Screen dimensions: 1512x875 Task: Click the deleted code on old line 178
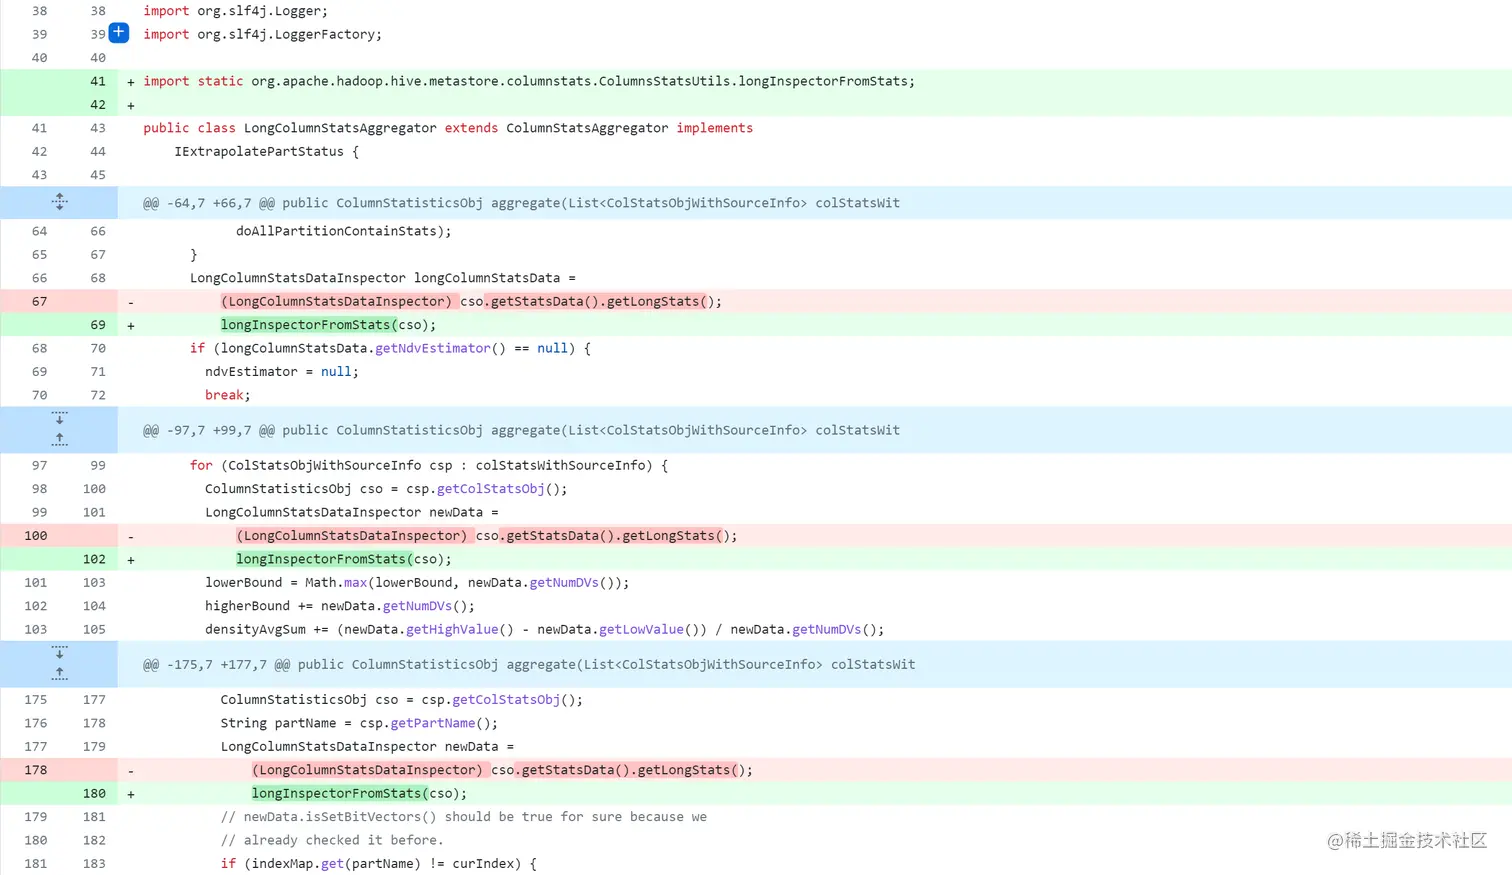click(502, 770)
